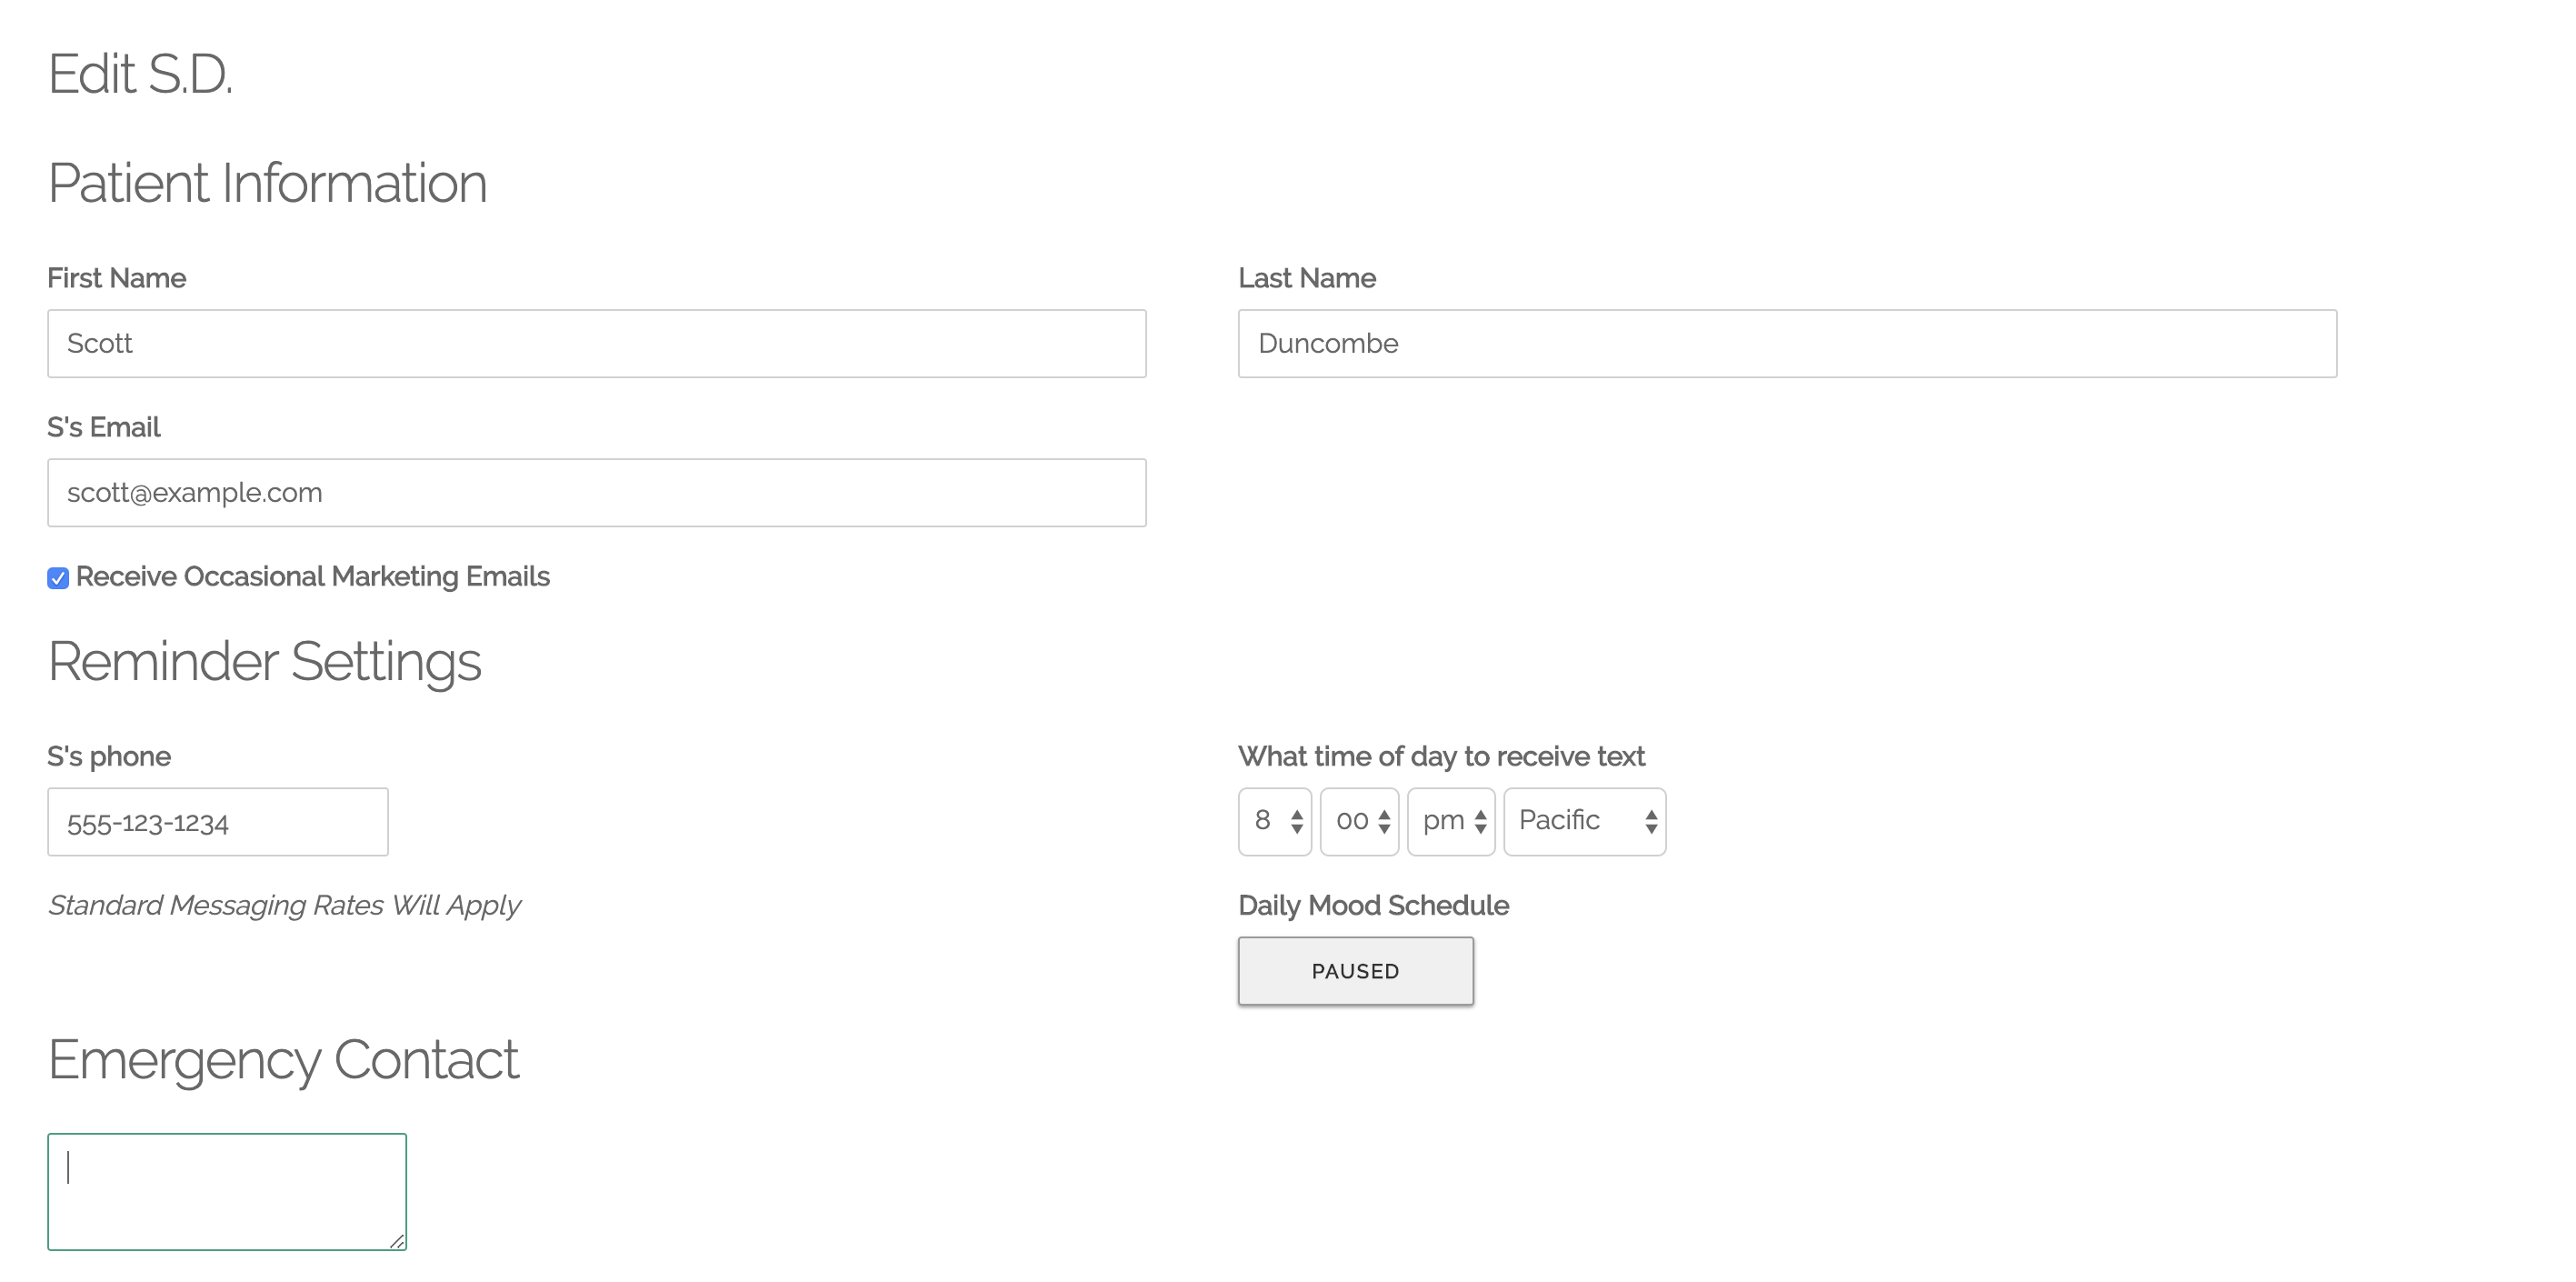This screenshot has height=1282, width=2576.
Task: Focus the email field with scott@example.com
Action: pyautogui.click(x=596, y=492)
